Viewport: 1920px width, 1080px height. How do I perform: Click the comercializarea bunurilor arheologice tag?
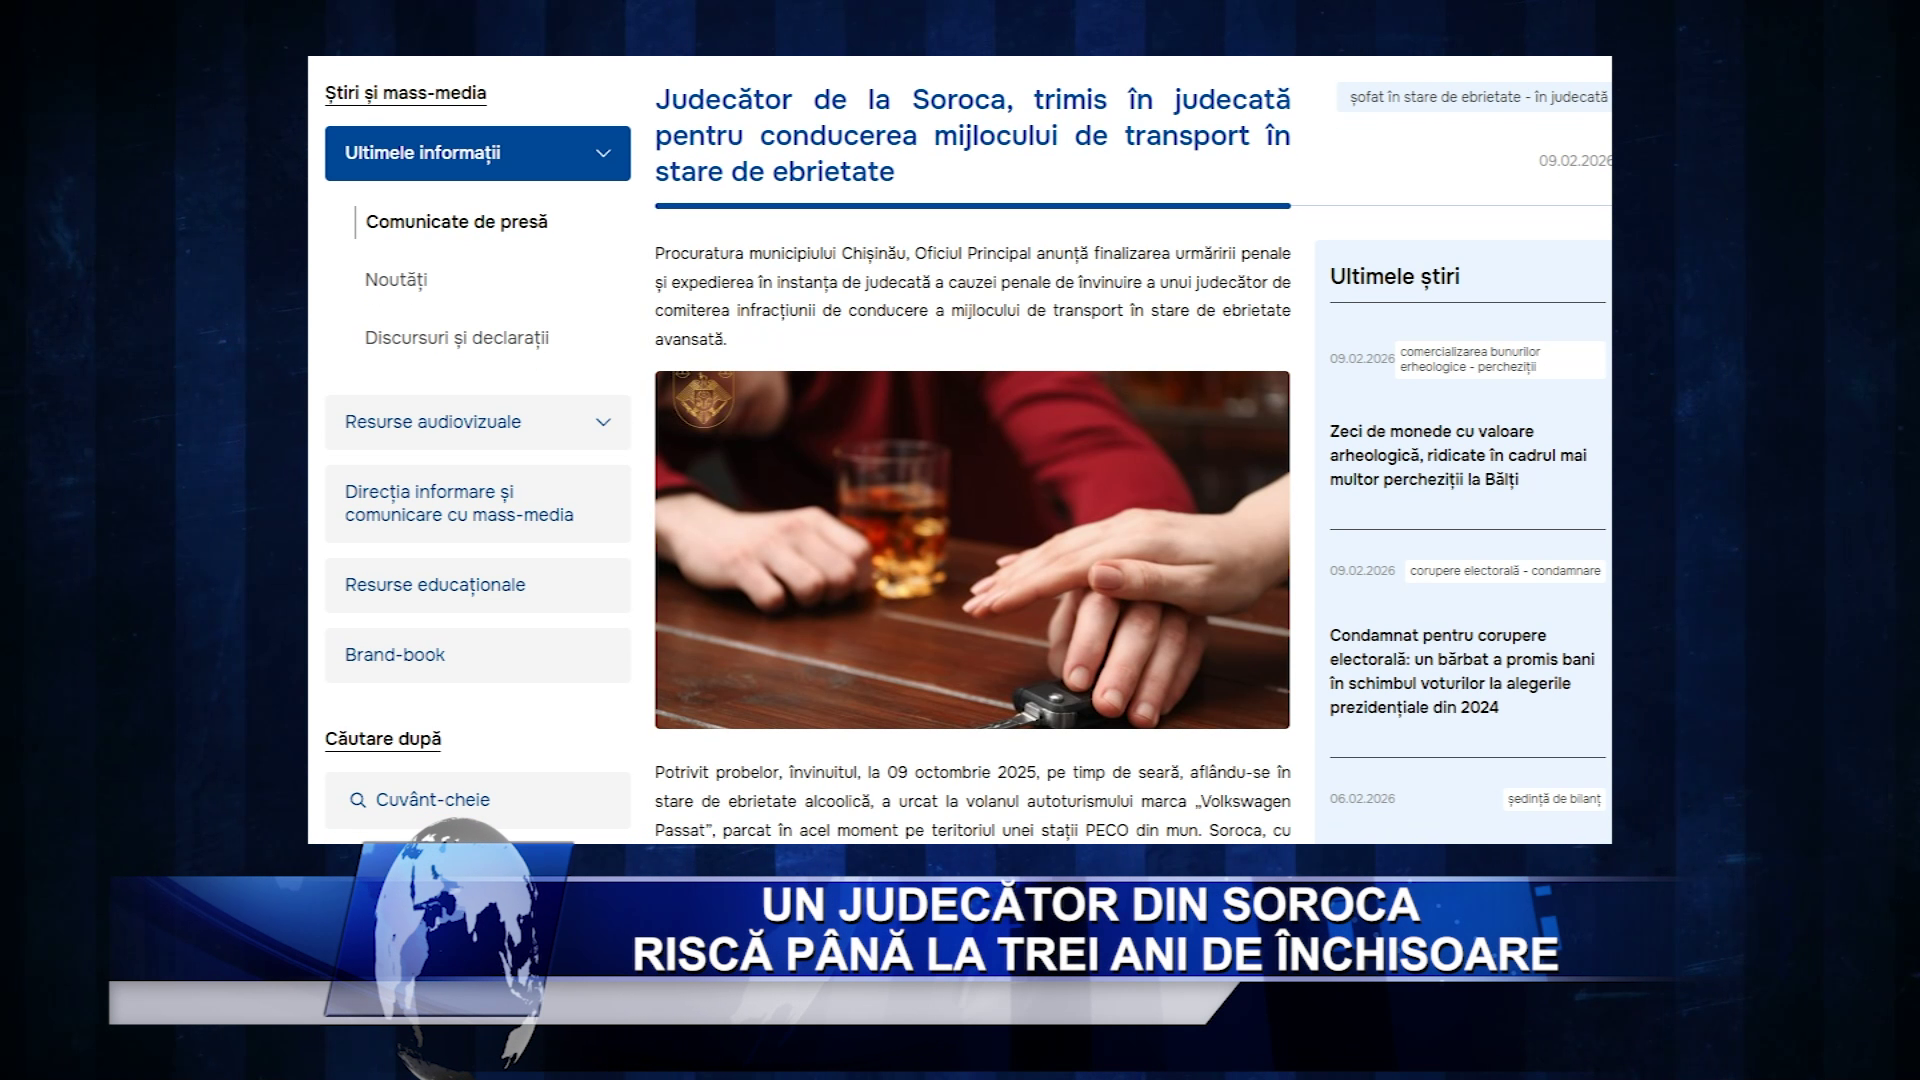point(1469,359)
